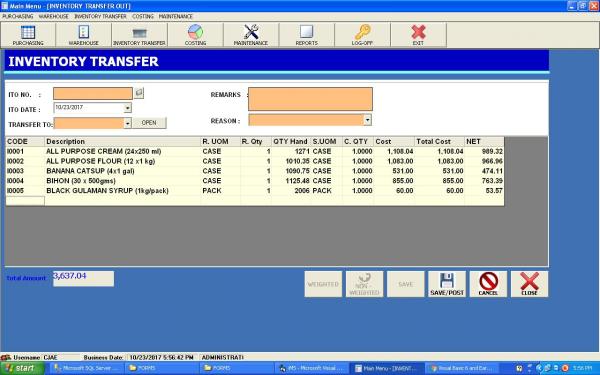Select row ALL PURPOSE CREAM (24x250 ml)
This screenshot has width=600, height=375.
click(x=255, y=152)
